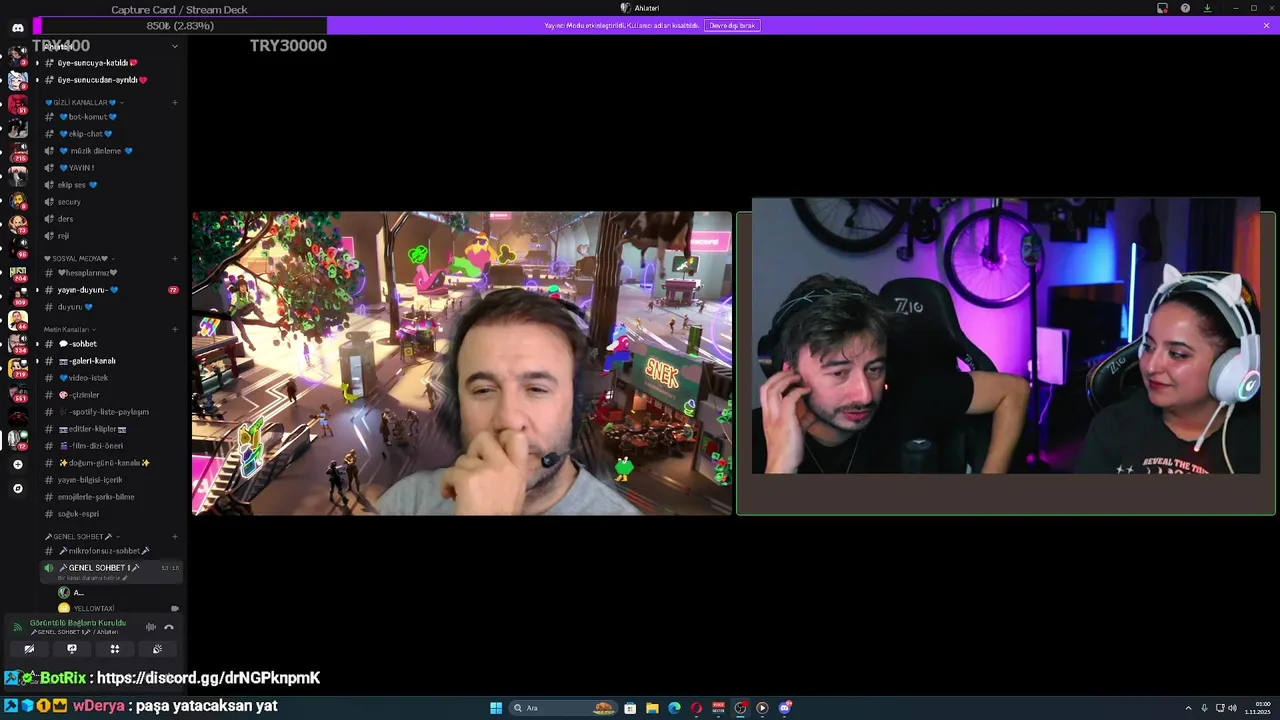Click the streamer mode 'Devre dışı bırak' button

[x=732, y=25]
